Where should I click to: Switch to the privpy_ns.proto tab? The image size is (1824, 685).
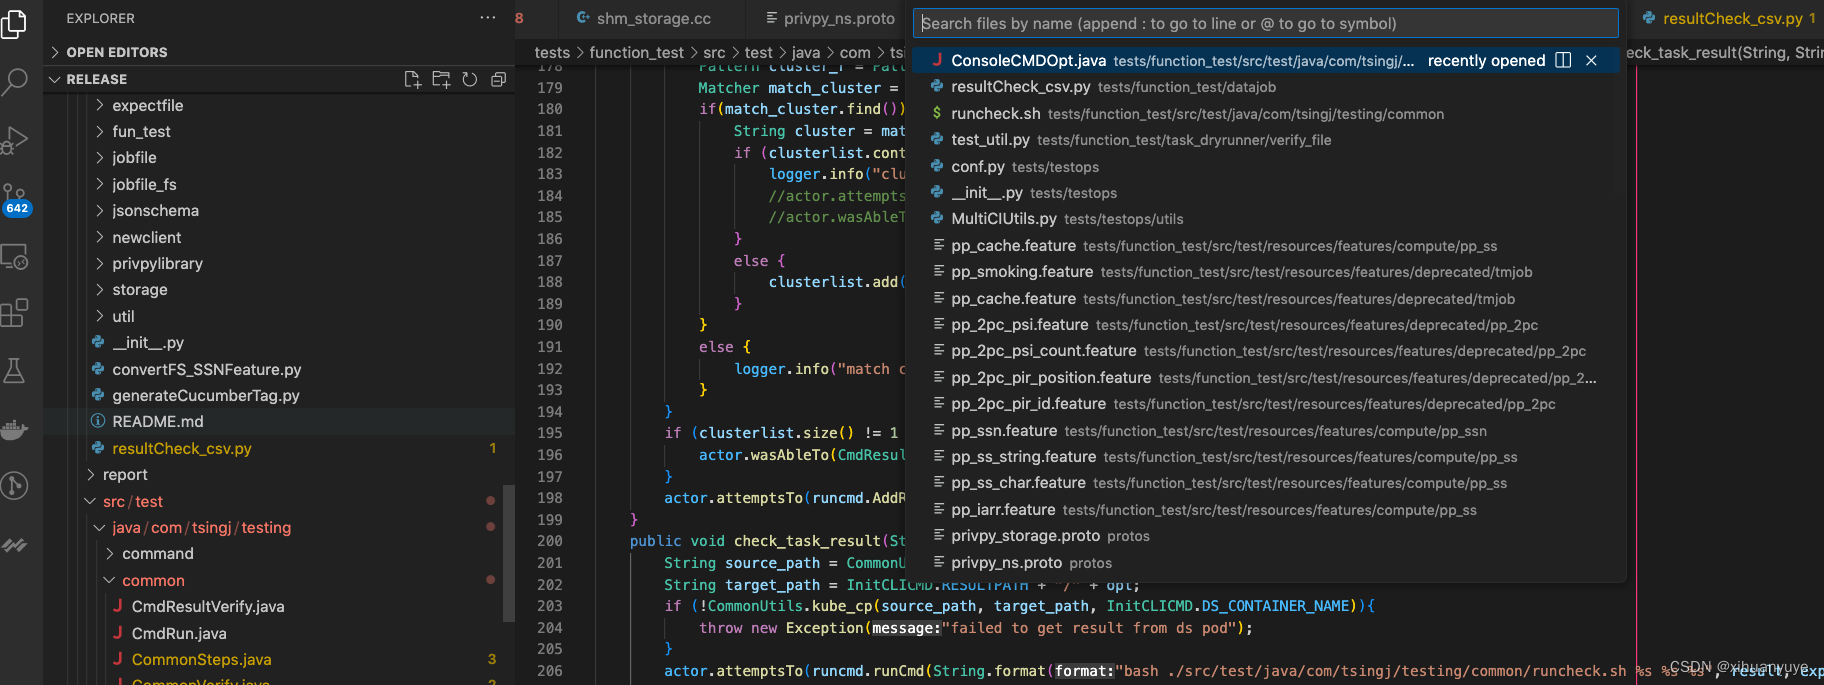829,18
